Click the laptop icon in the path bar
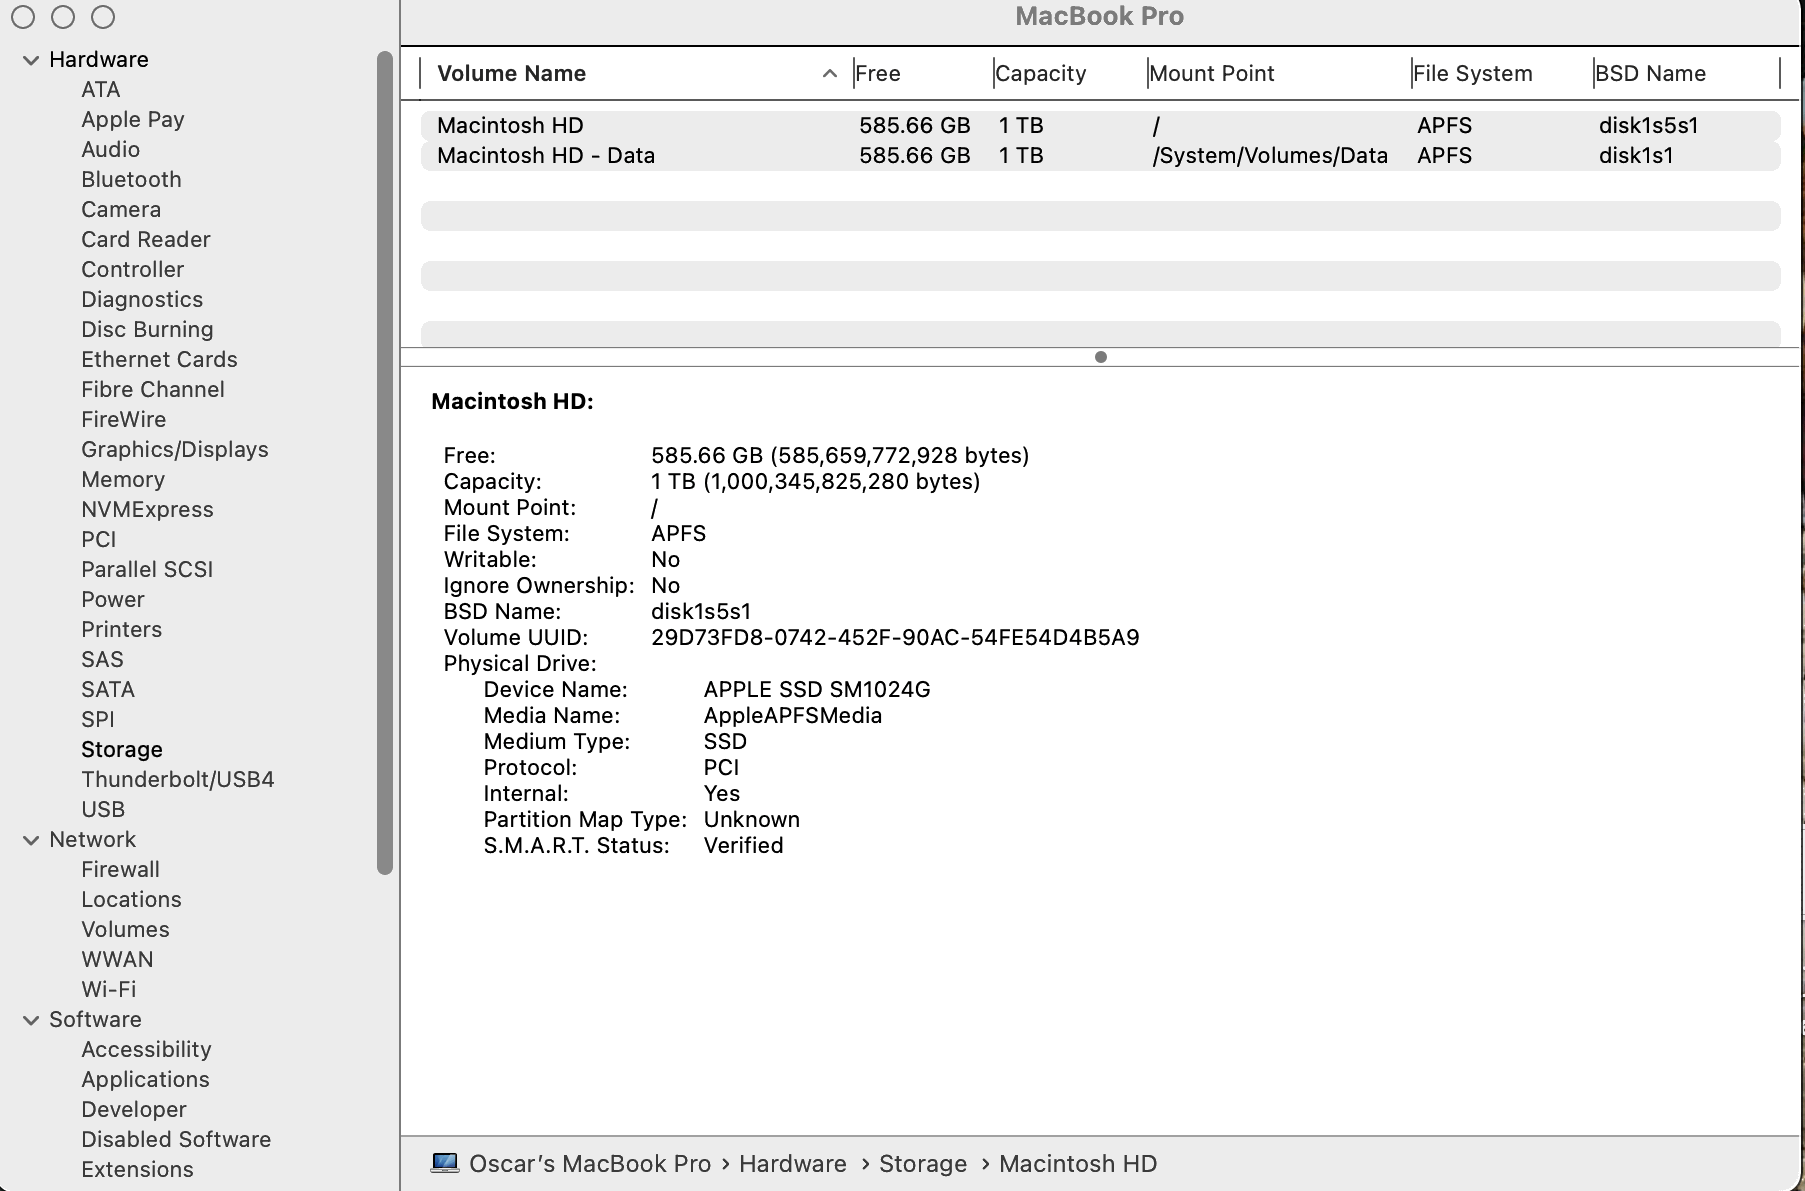Screen dimensions: 1805x1191 pyautogui.click(x=445, y=1163)
